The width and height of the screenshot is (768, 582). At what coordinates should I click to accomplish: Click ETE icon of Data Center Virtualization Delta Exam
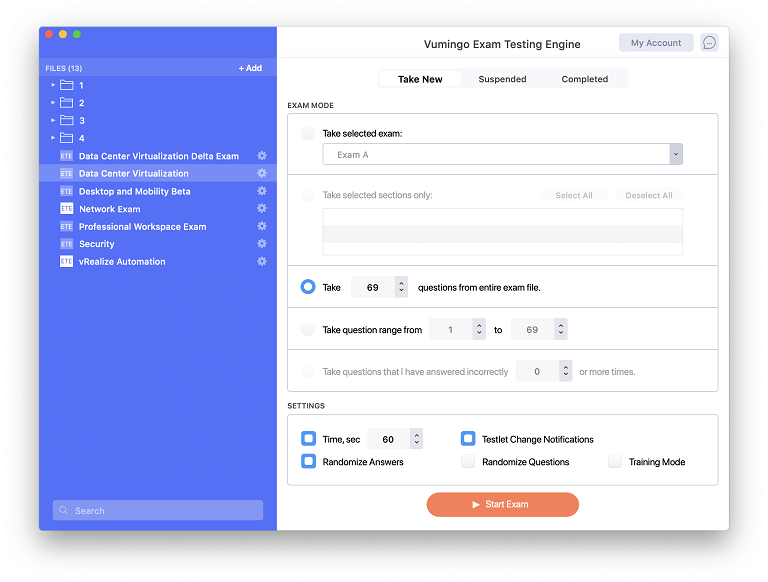click(x=67, y=156)
